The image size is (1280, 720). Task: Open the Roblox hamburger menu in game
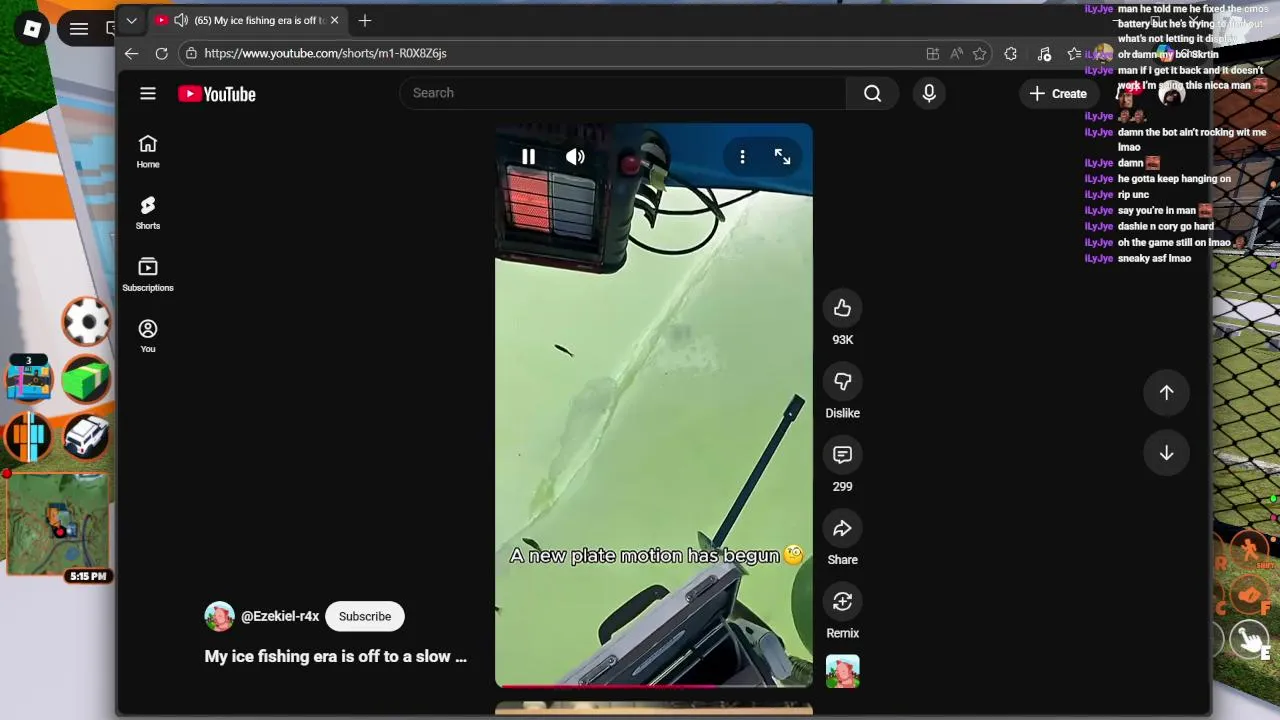pyautogui.click(x=79, y=29)
